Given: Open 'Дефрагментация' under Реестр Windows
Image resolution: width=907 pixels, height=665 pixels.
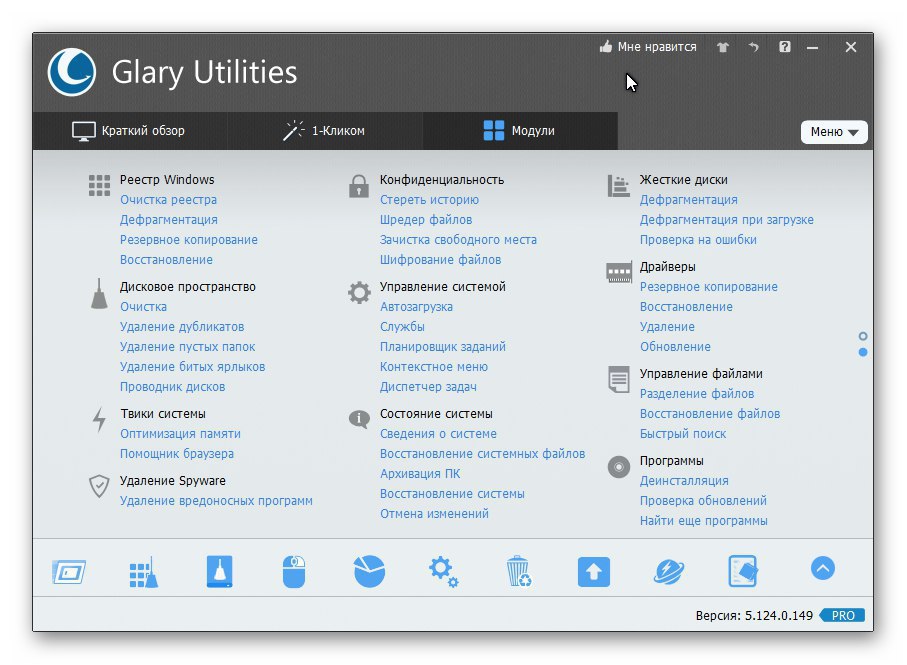Looking at the screenshot, I should pyautogui.click(x=169, y=220).
